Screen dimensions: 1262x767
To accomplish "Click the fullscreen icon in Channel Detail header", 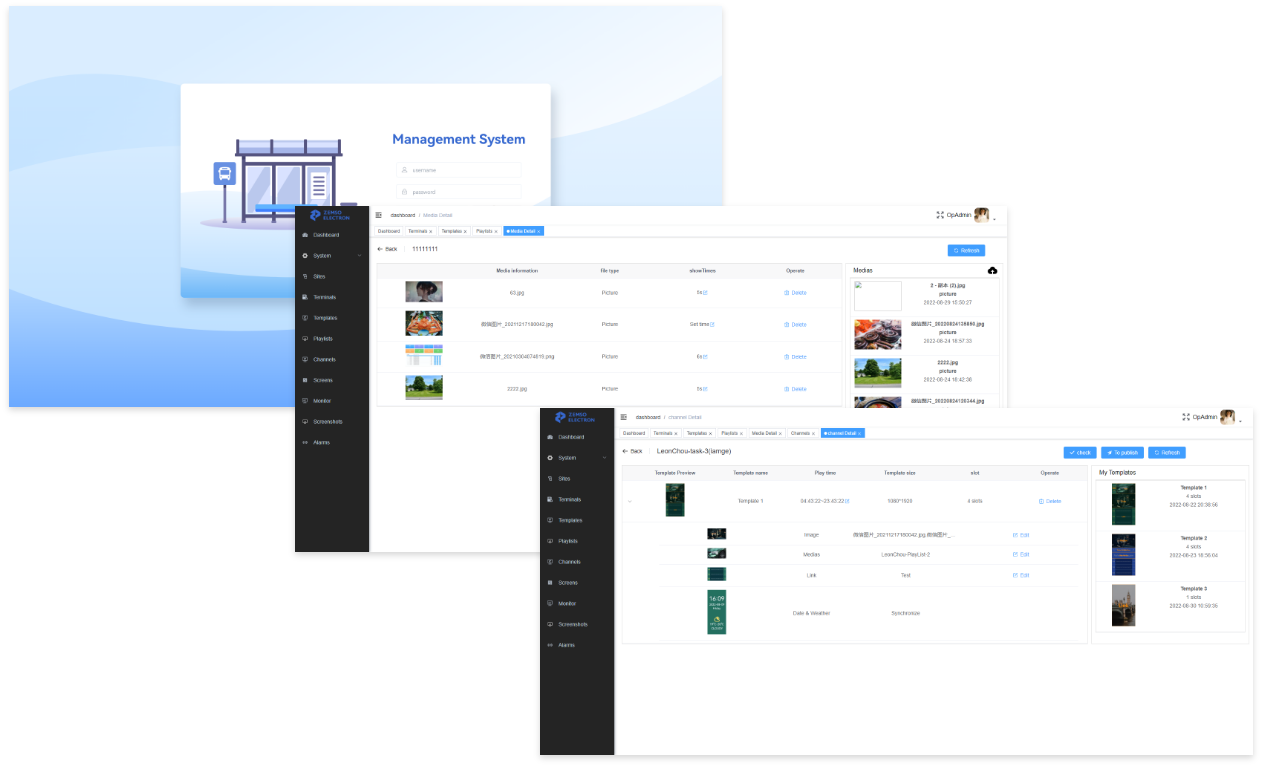I will (1185, 417).
